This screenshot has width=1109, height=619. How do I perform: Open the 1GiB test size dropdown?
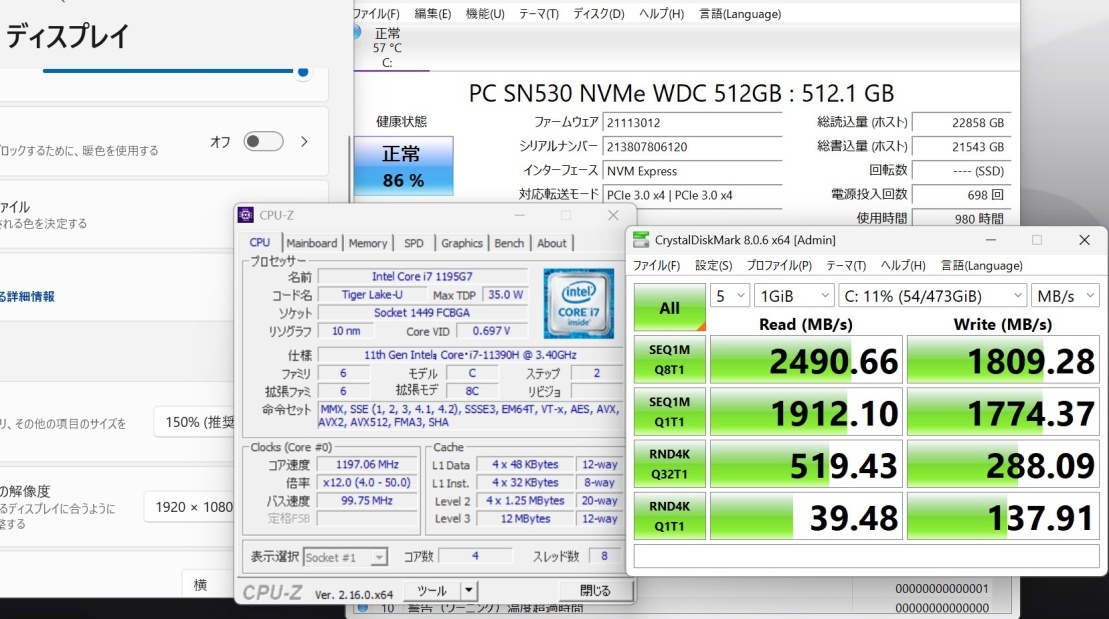(794, 296)
